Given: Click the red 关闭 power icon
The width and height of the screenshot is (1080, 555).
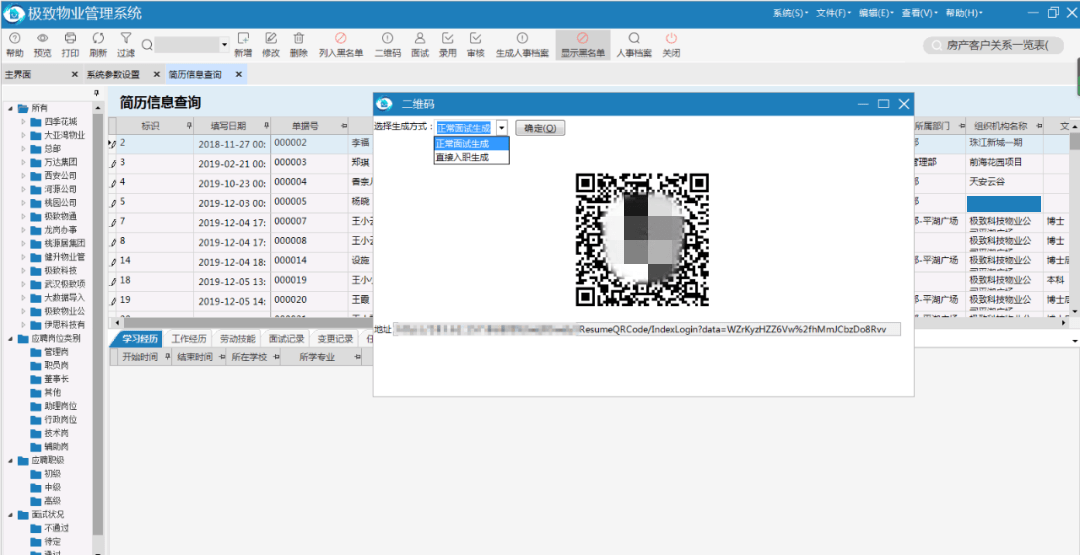Looking at the screenshot, I should coord(672,39).
